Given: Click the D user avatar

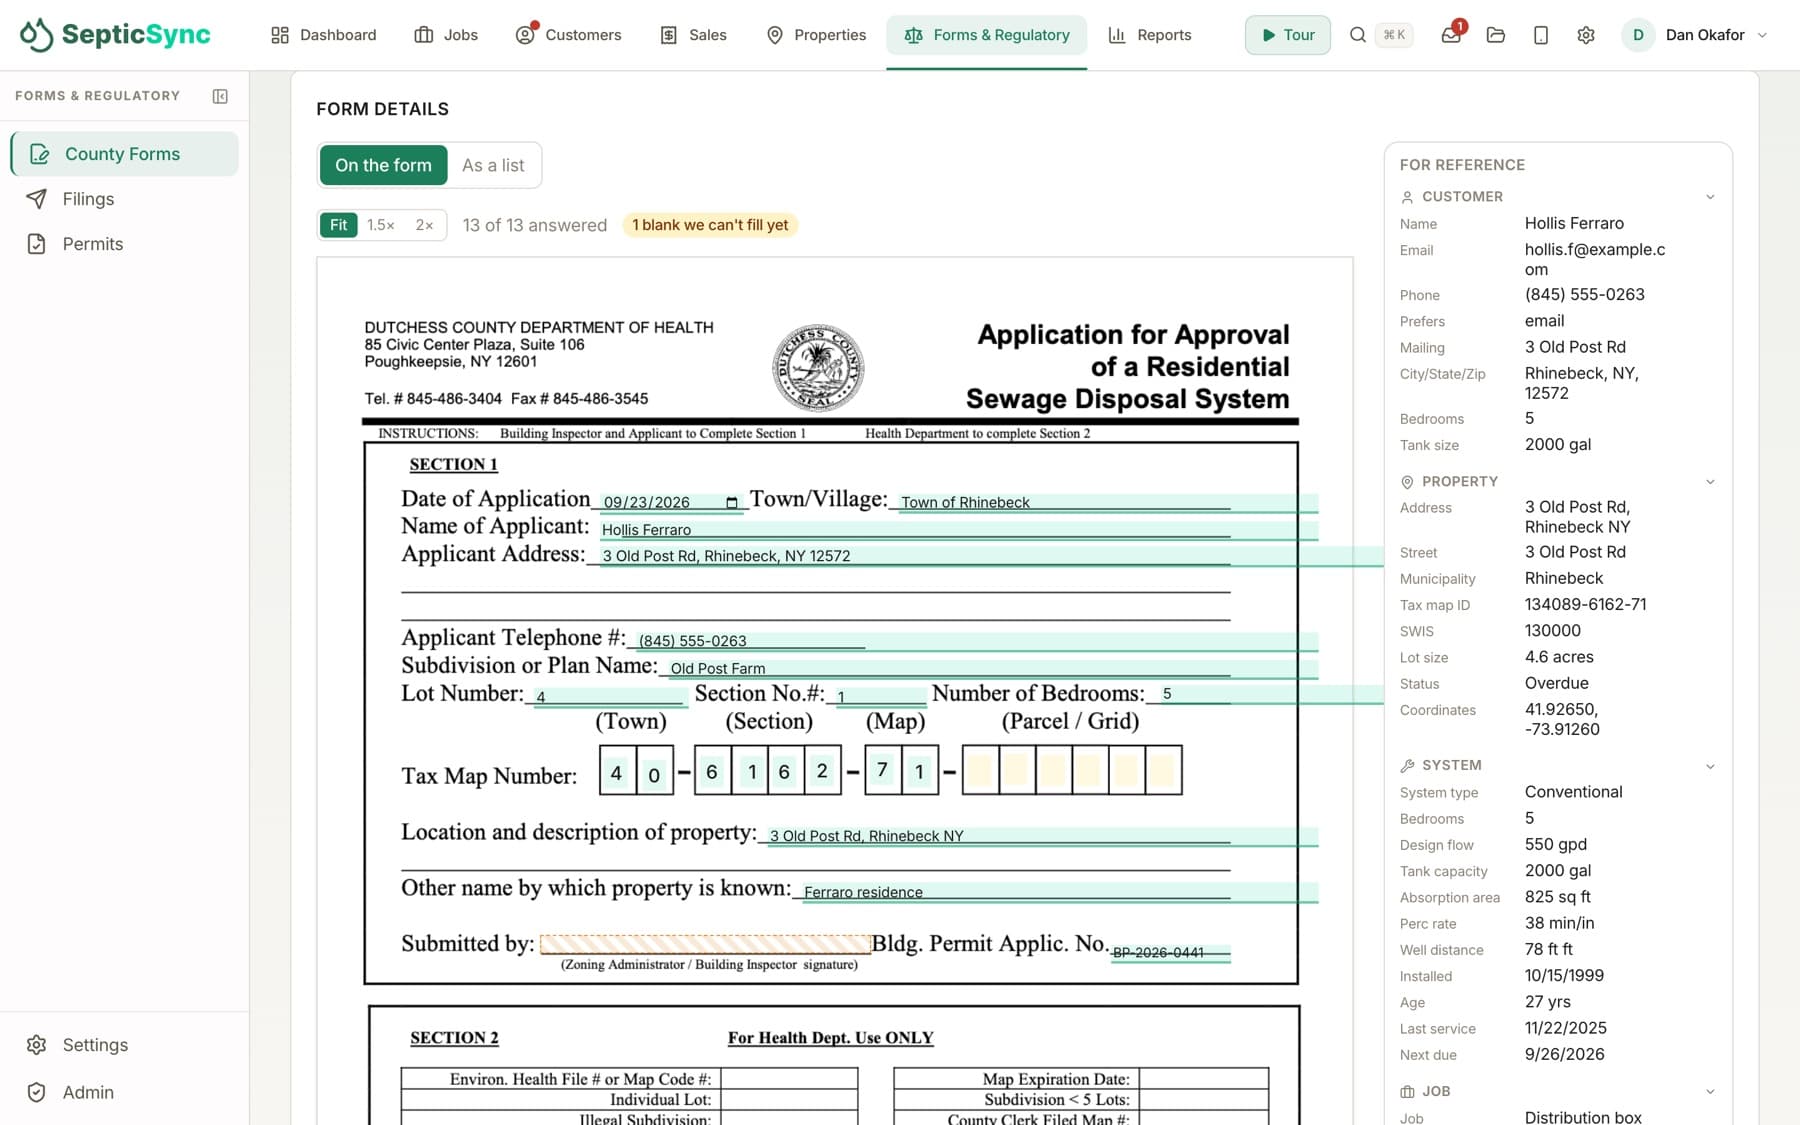Looking at the screenshot, I should coord(1638,35).
